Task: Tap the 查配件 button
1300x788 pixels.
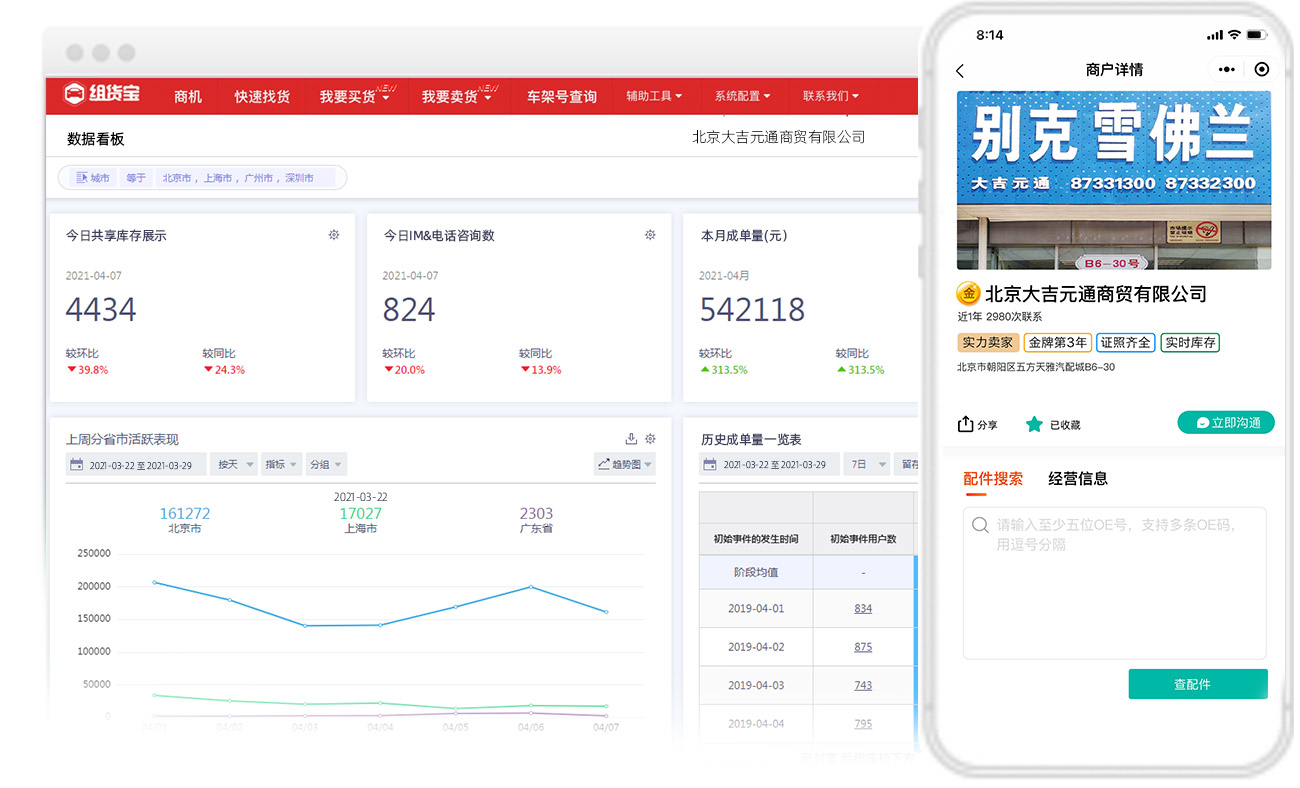Action: [1198, 684]
